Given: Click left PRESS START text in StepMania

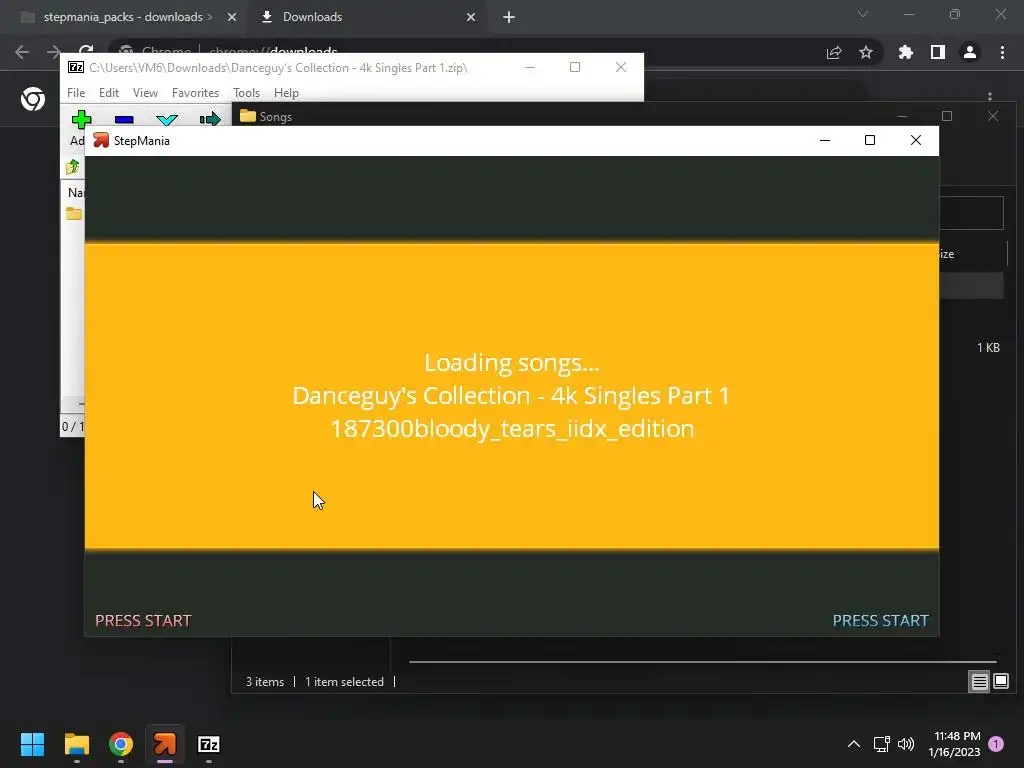Looking at the screenshot, I should (x=143, y=620).
